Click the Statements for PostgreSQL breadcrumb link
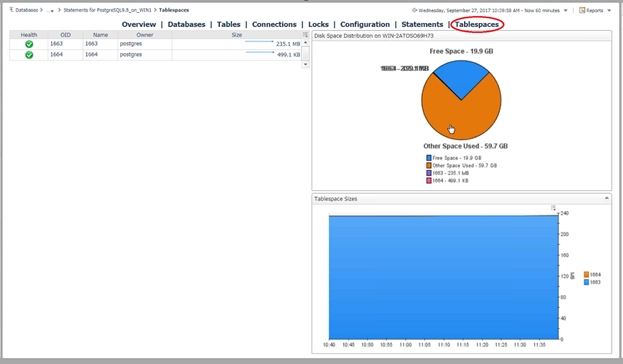Viewport: 623px width, 364px height. 107,10
